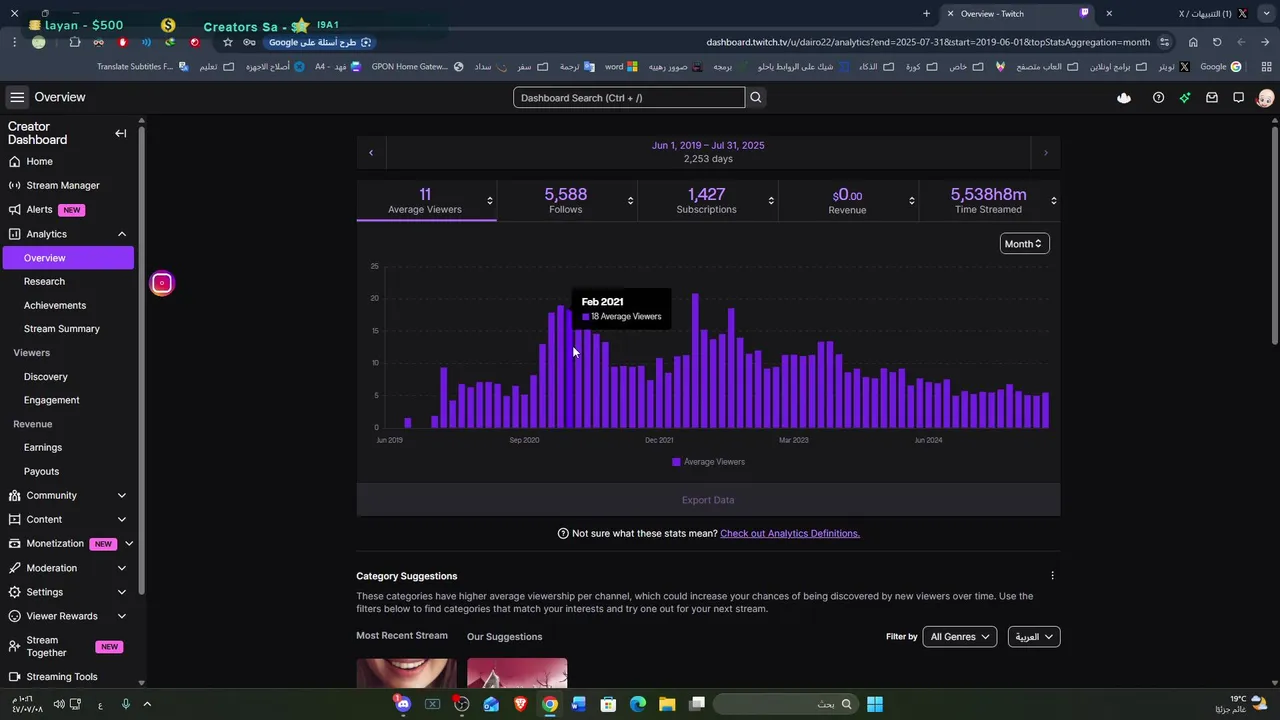This screenshot has height=720, width=1280.
Task: Click the Export Data button
Action: coord(708,500)
